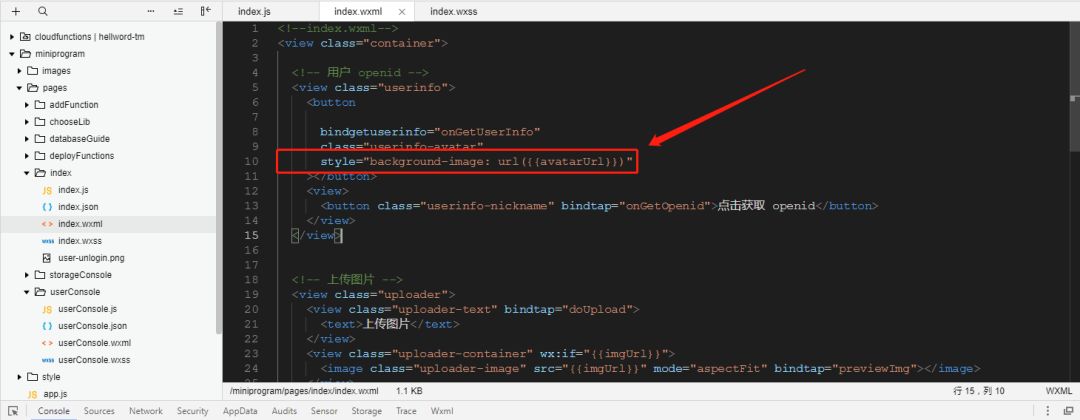Open userConsole.json in the file tree

(92, 326)
